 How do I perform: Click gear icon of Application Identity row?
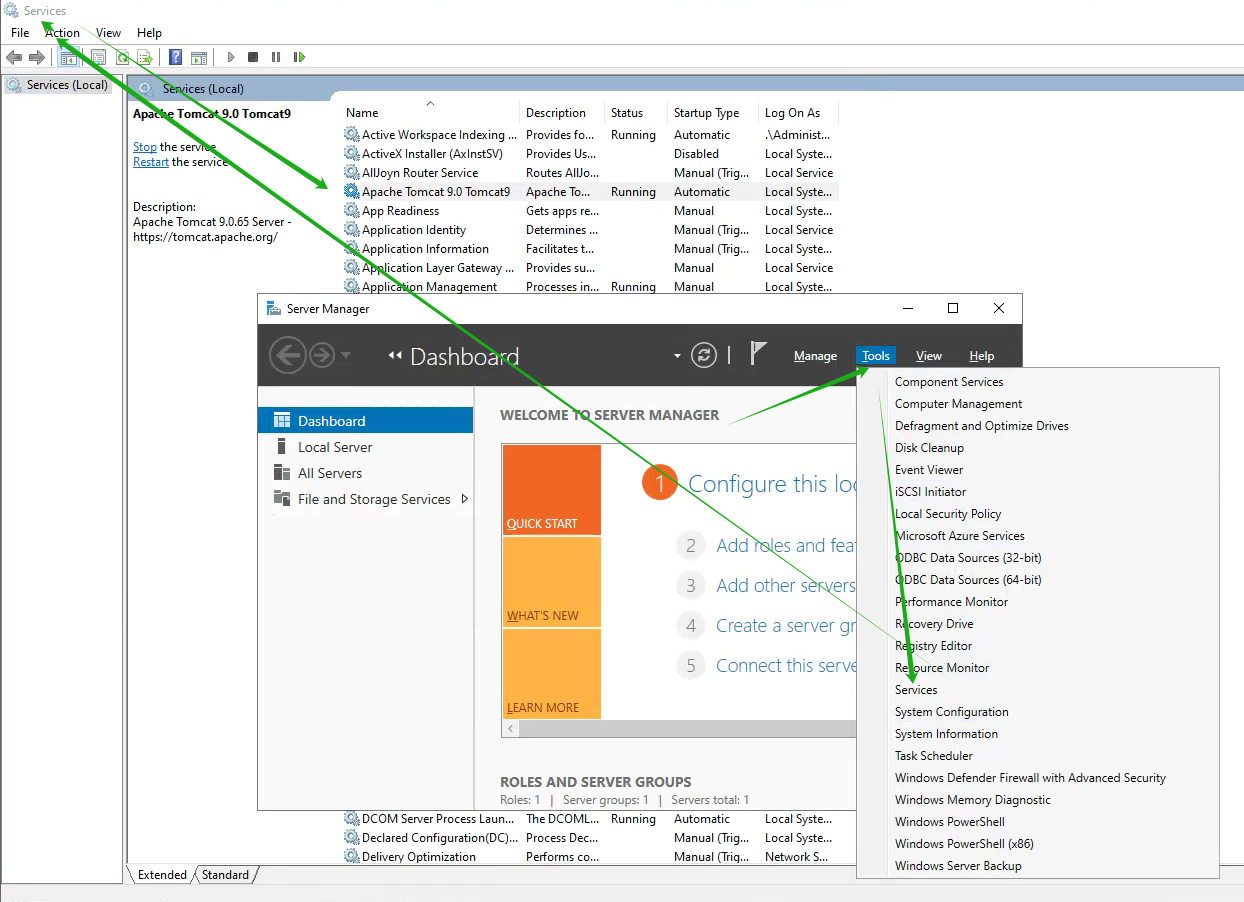pyautogui.click(x=352, y=230)
